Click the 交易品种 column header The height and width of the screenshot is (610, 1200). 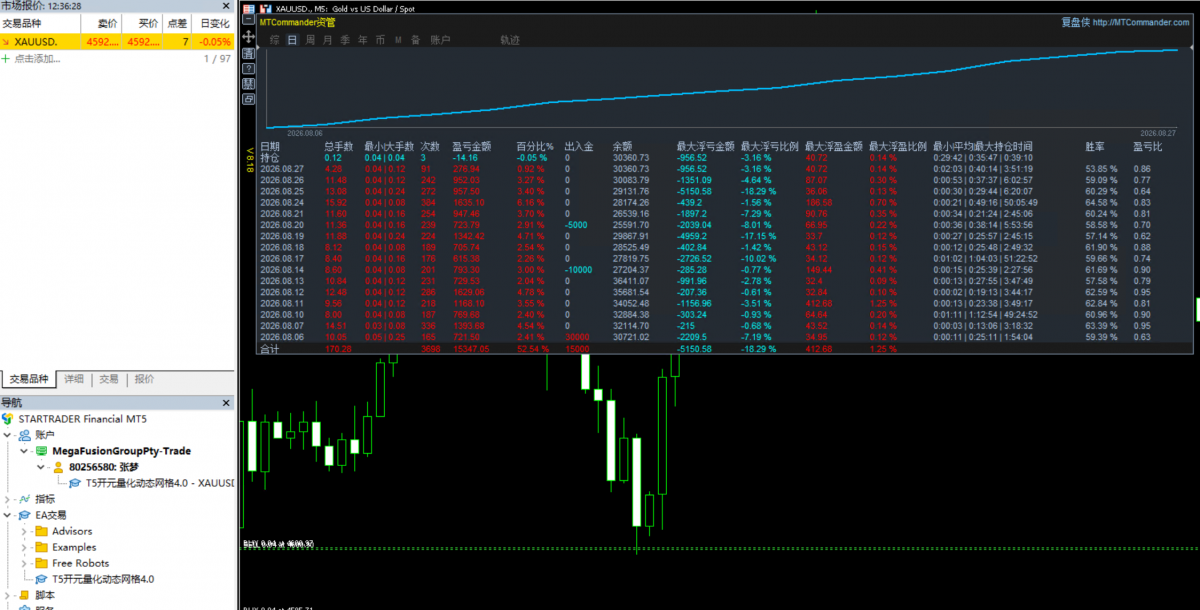40,24
